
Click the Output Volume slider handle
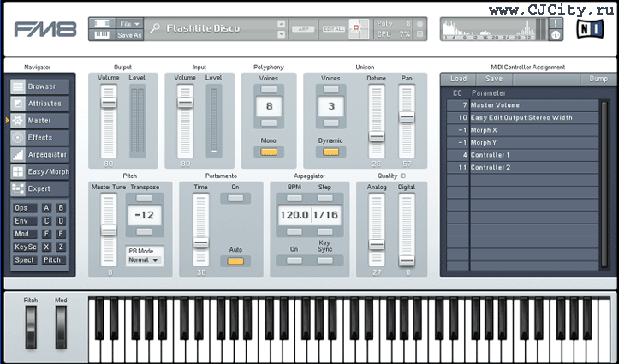(108, 102)
